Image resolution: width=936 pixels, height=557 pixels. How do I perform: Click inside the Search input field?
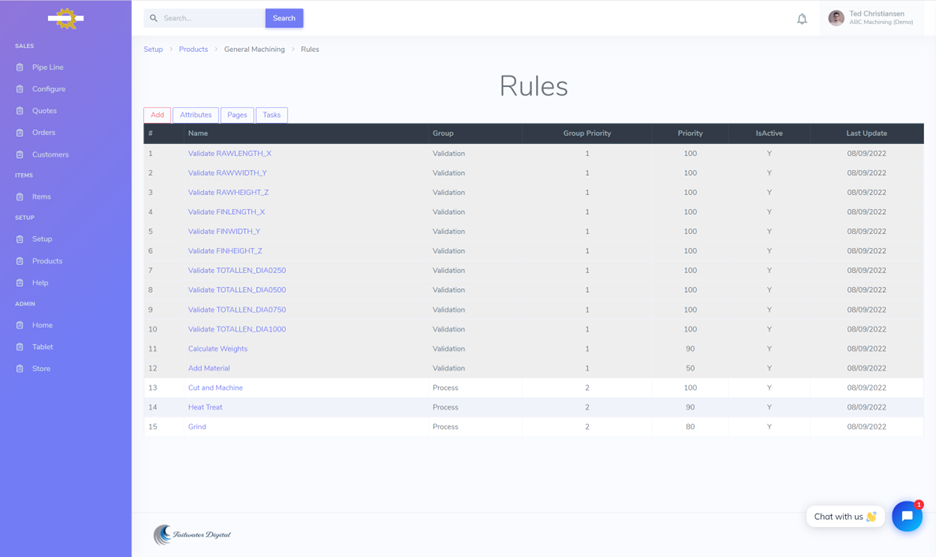[x=210, y=18]
